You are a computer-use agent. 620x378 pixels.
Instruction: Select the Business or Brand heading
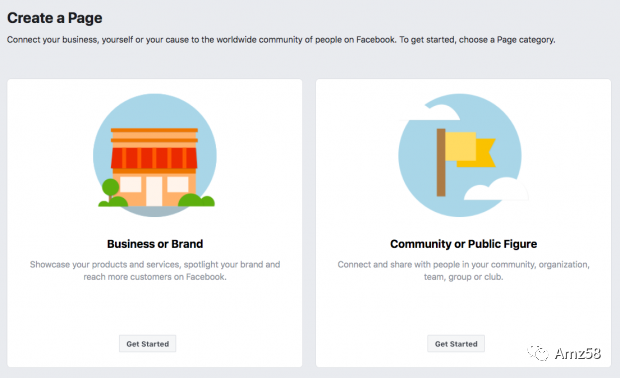(155, 244)
